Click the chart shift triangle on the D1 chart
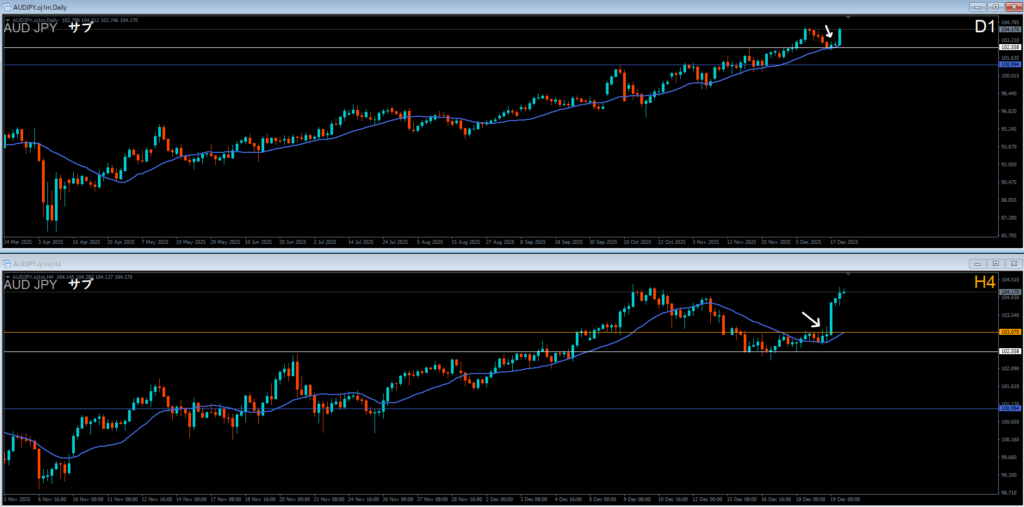 tap(849, 18)
